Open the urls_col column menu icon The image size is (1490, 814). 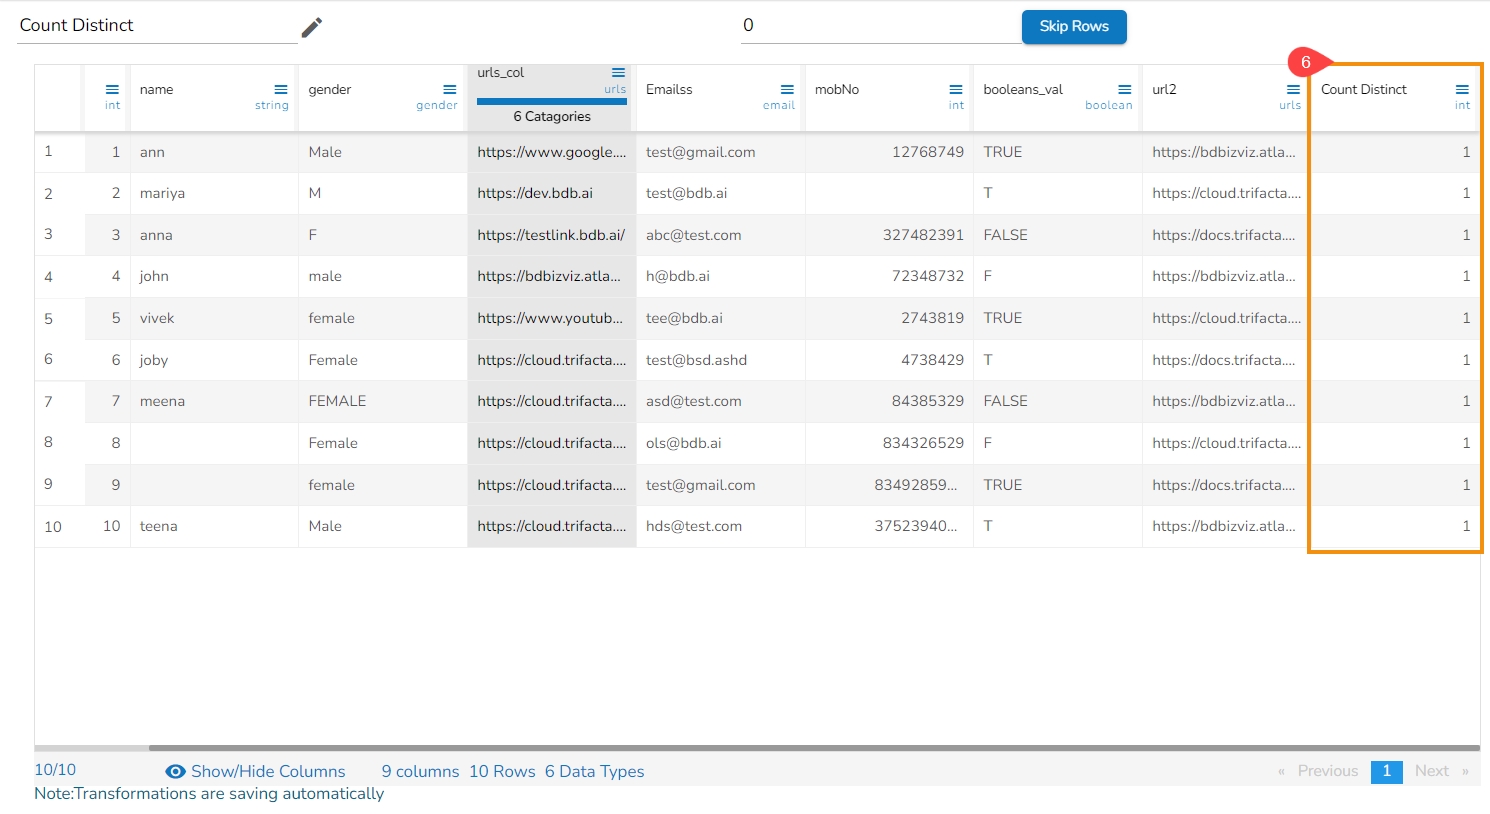[x=618, y=73]
